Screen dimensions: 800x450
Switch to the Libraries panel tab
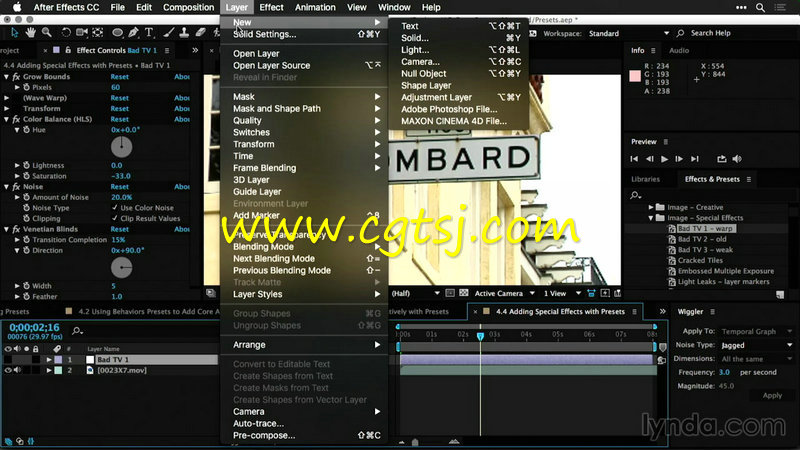[x=645, y=179]
